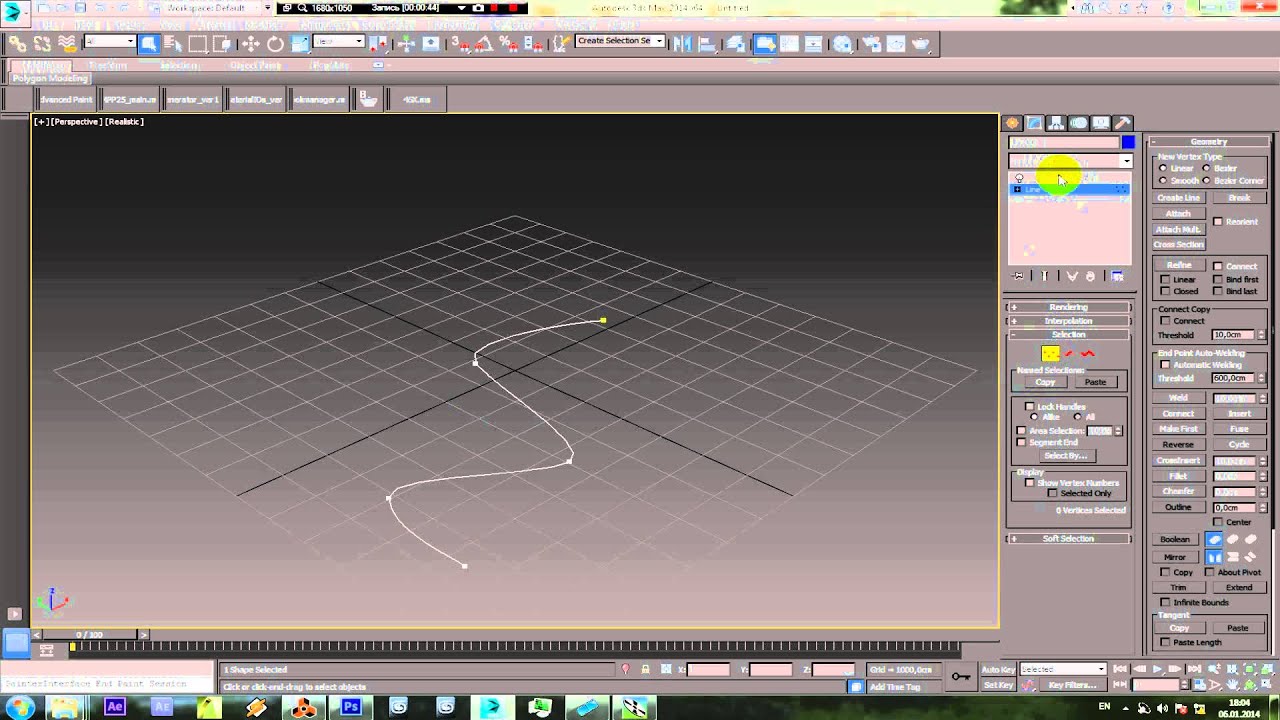Screen dimensions: 1280x720
Task: Select Vertex sub-object level icon
Action: point(1050,353)
